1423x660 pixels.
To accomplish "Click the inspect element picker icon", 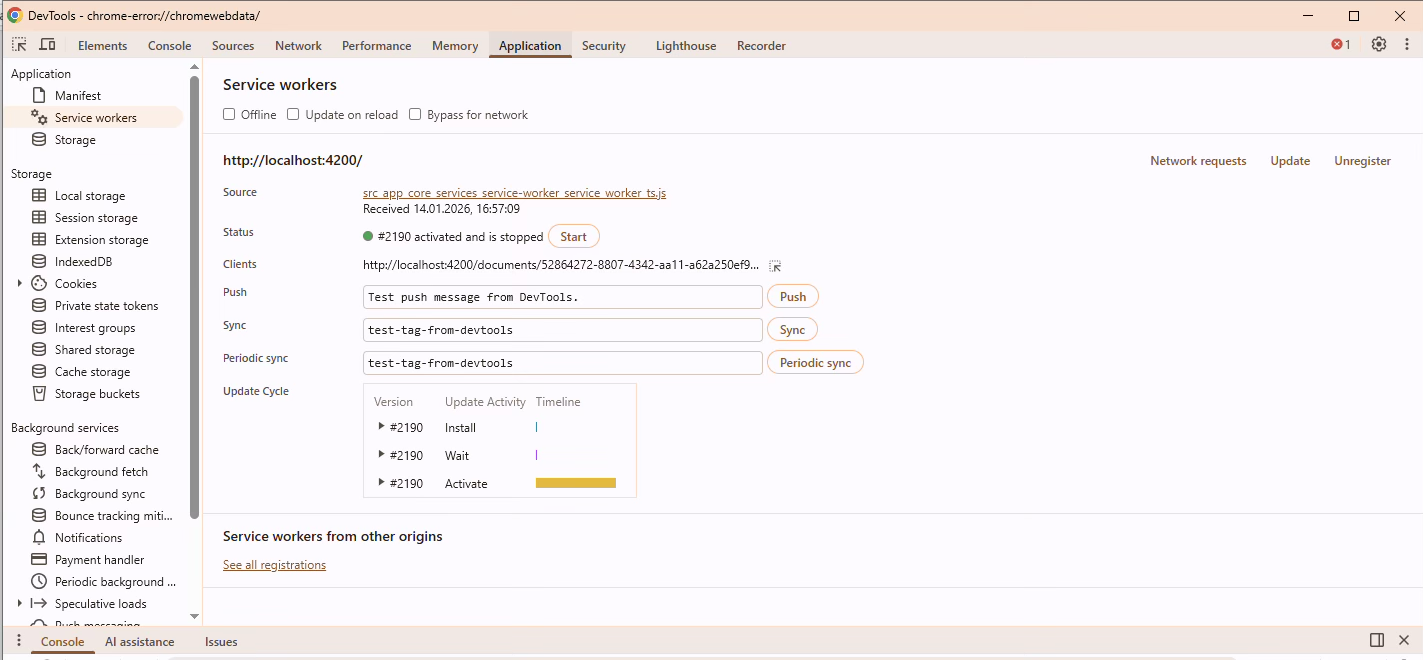I will tap(19, 45).
